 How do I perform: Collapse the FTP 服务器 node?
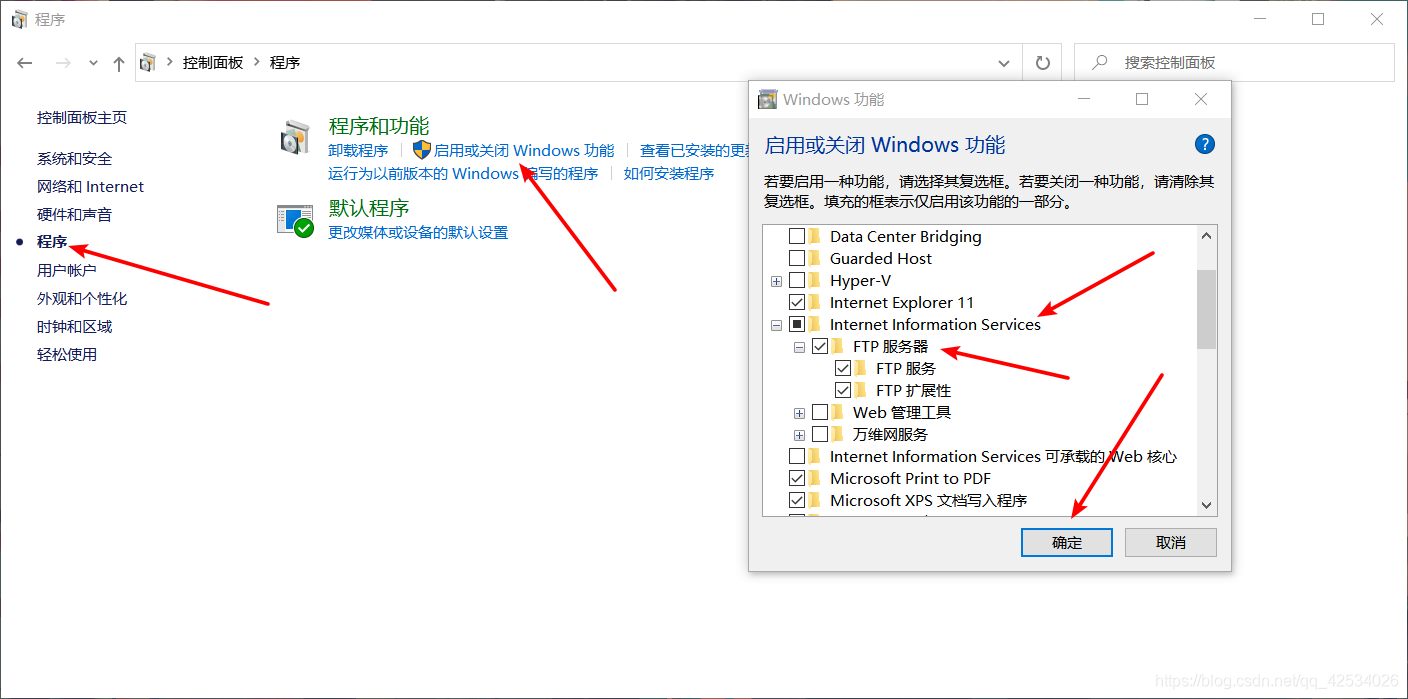click(799, 347)
